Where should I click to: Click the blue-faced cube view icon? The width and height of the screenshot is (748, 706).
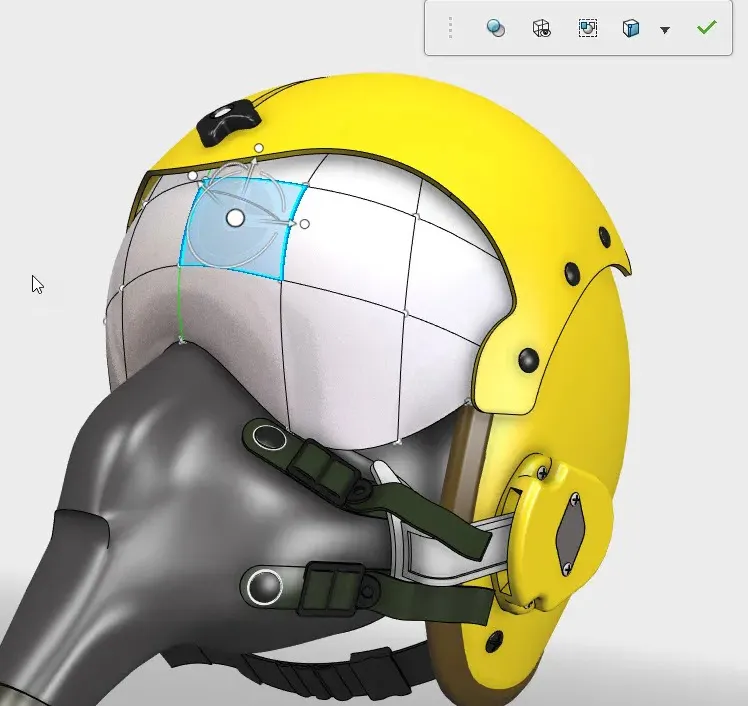631,28
